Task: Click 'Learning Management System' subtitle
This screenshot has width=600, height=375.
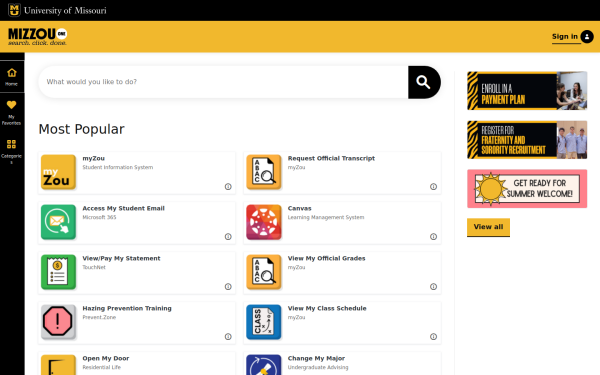Action: pyautogui.click(x=326, y=217)
